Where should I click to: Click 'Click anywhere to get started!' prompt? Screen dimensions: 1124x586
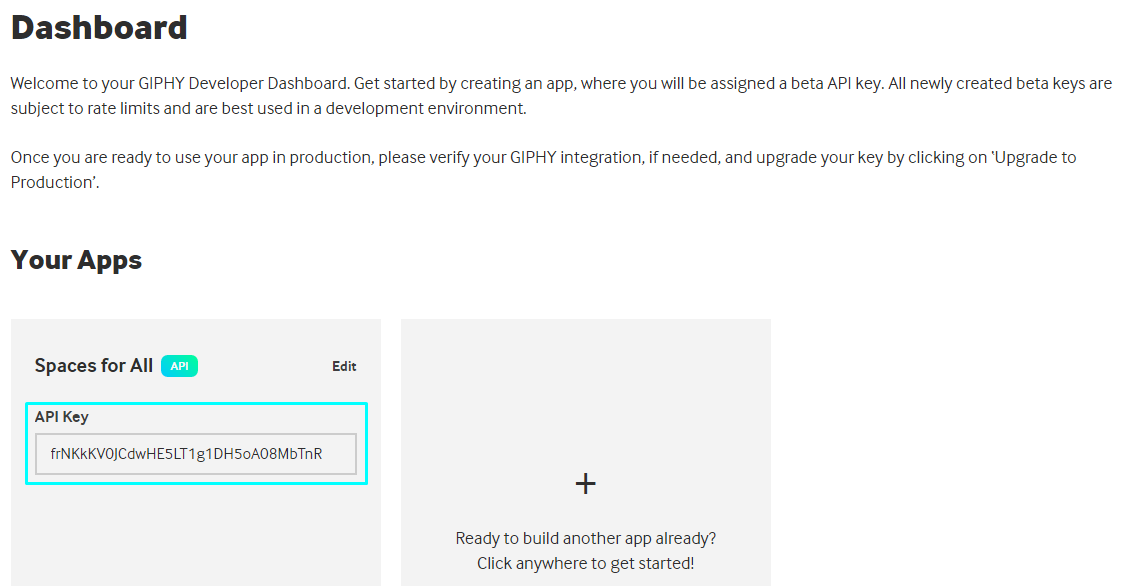point(585,562)
